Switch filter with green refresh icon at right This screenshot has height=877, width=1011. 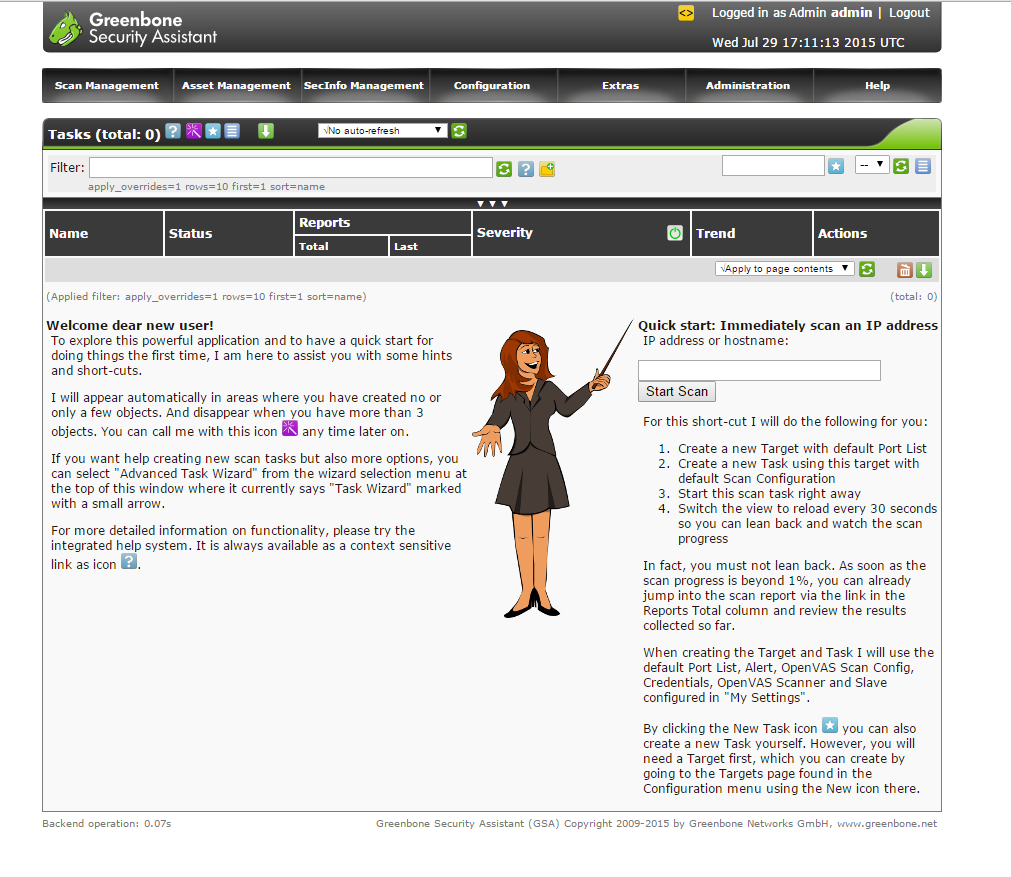coord(901,166)
